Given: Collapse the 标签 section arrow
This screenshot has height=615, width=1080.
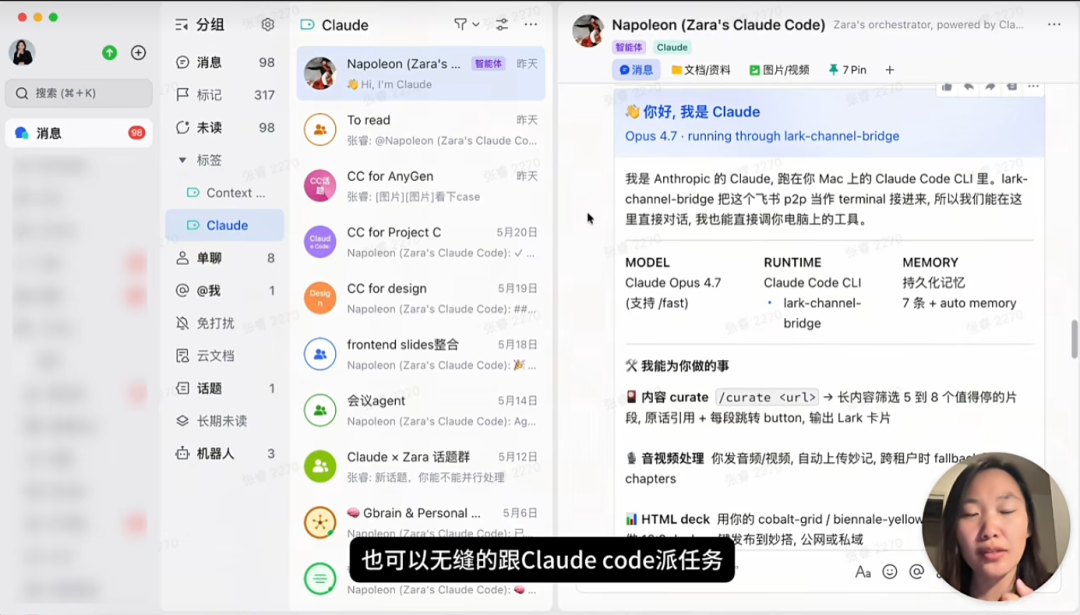Looking at the screenshot, I should (183, 160).
